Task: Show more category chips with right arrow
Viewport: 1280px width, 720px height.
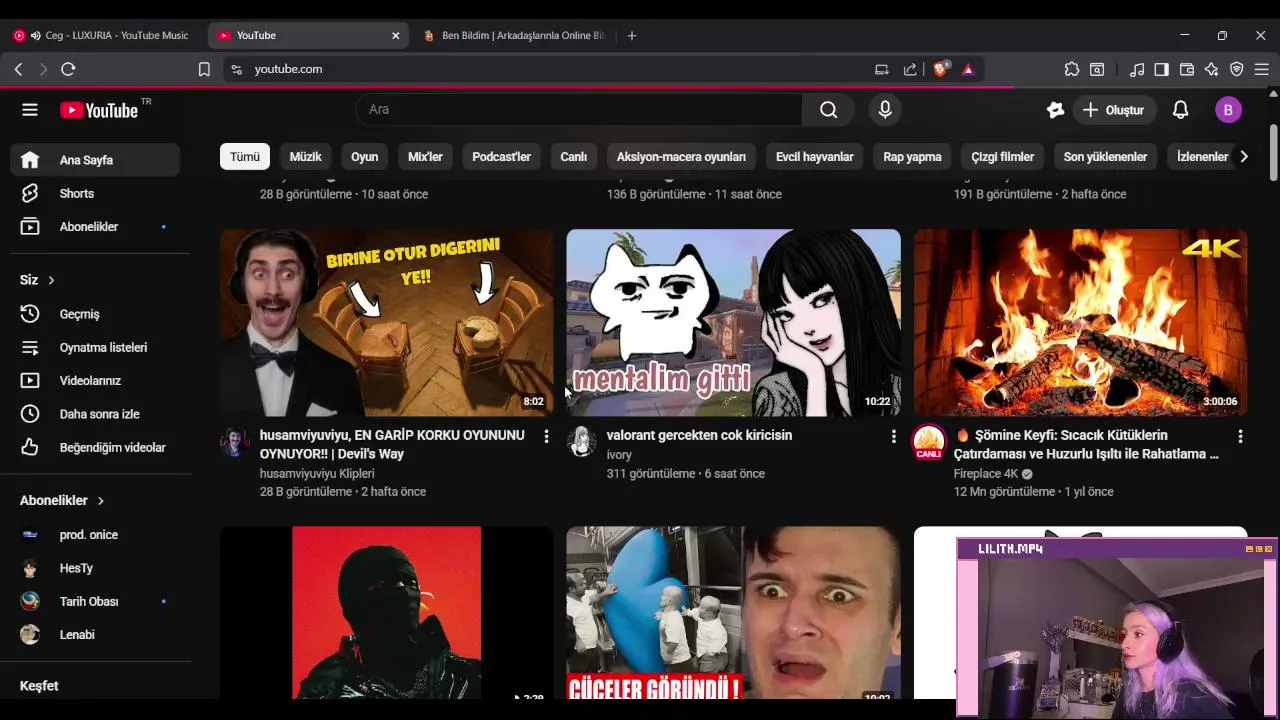Action: [x=1243, y=157]
